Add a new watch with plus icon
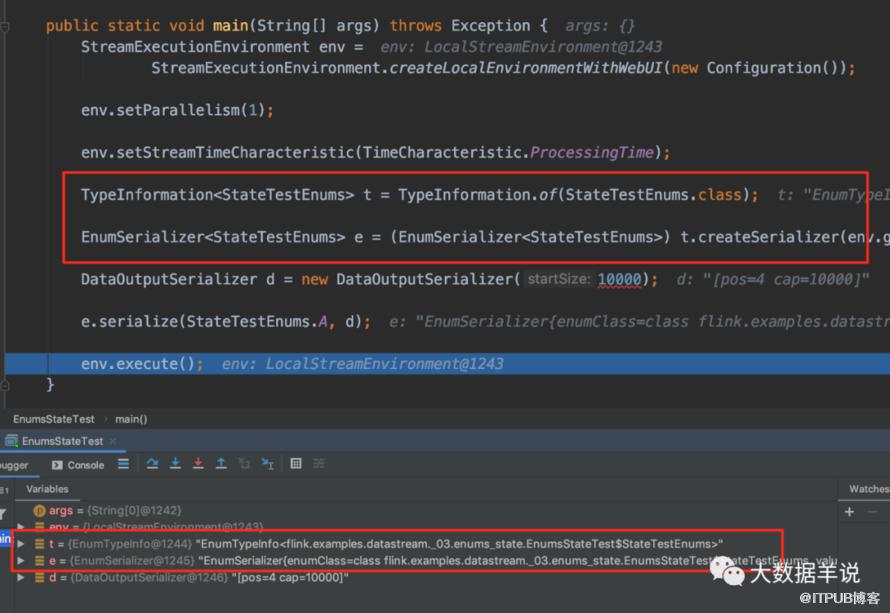890x613 pixels. click(x=849, y=512)
